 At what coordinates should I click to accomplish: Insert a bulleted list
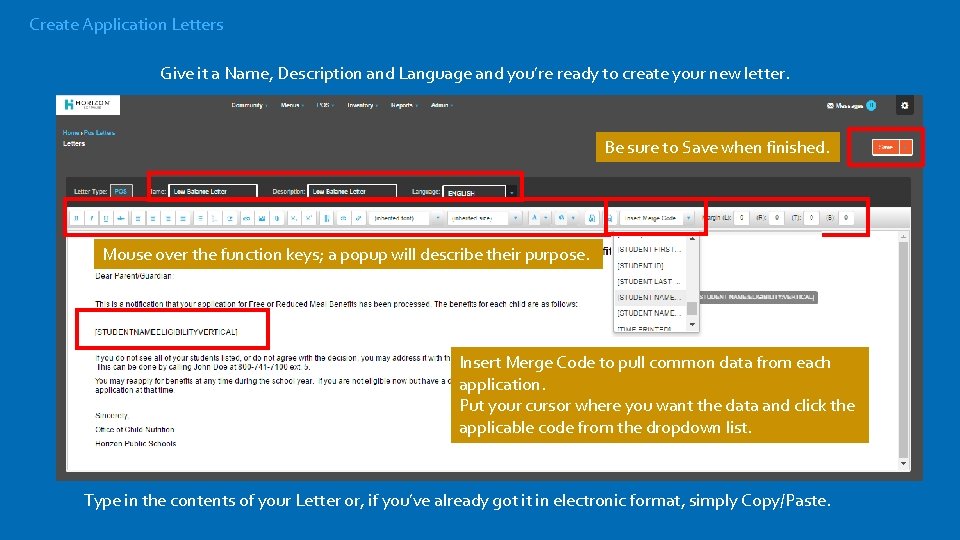200,218
